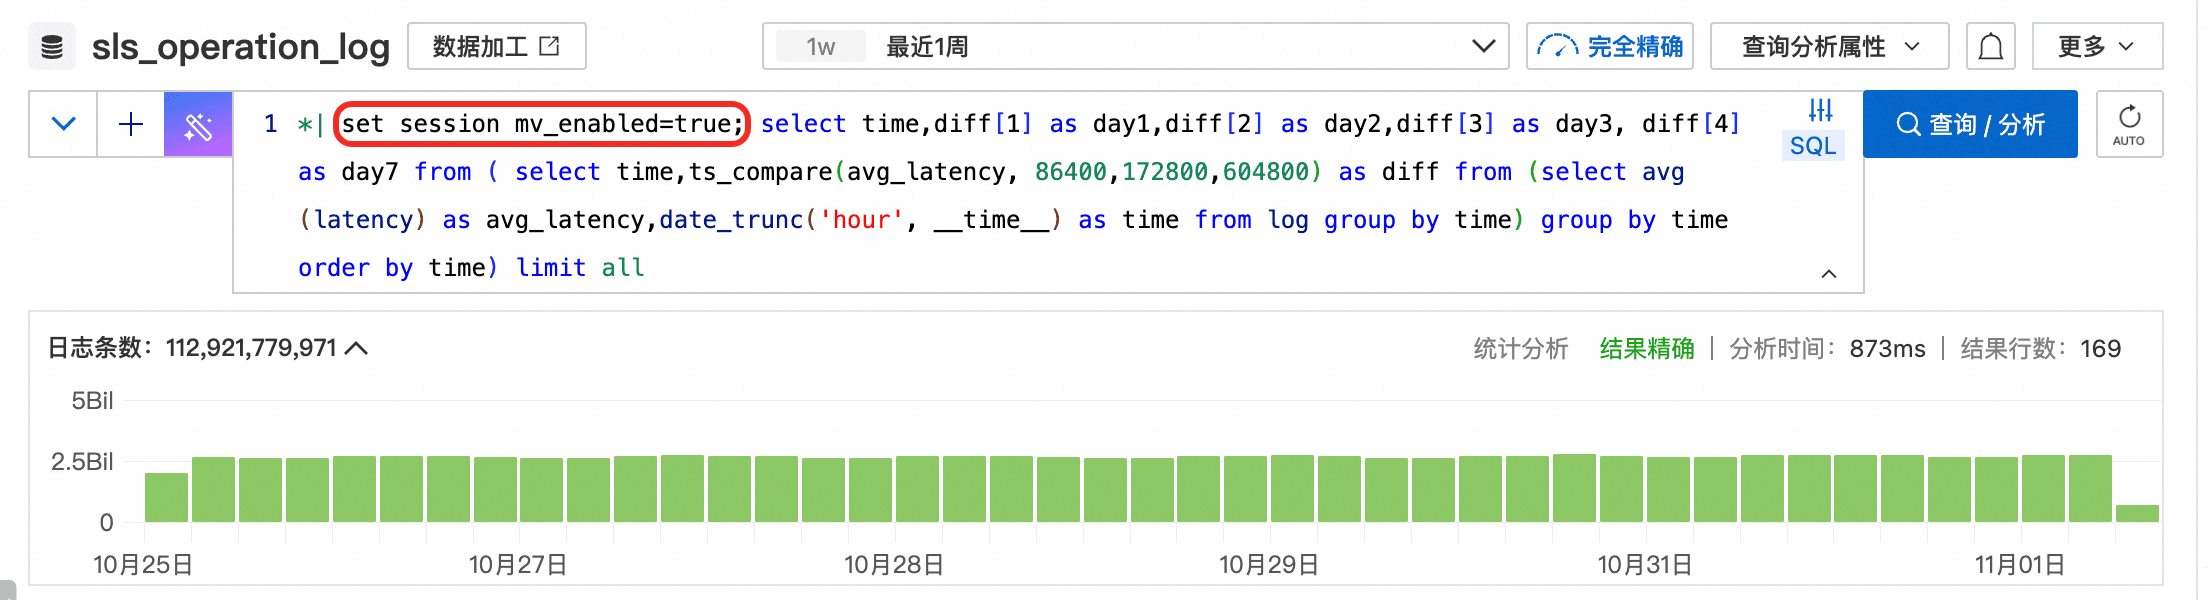
Task: Open SQL settings sliders icon
Action: pos(1820,110)
